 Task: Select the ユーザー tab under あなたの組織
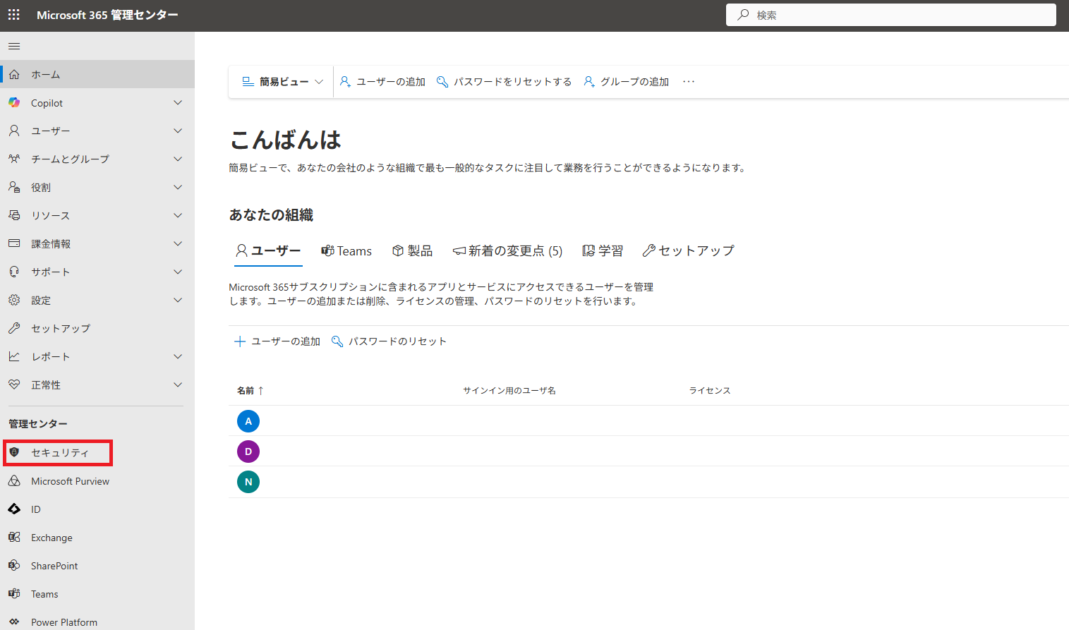pyautogui.click(x=268, y=251)
